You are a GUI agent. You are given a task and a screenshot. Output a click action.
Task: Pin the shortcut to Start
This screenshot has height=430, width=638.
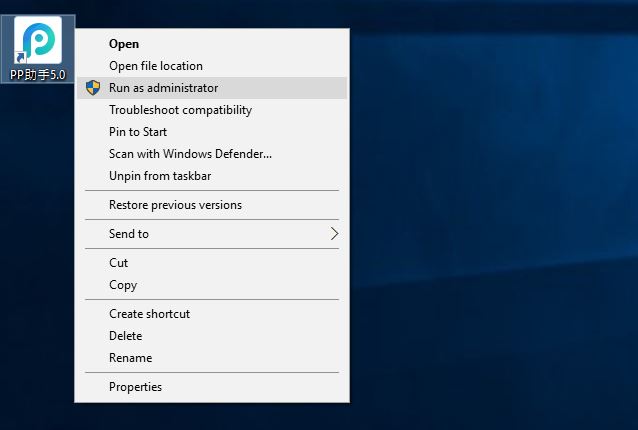138,132
